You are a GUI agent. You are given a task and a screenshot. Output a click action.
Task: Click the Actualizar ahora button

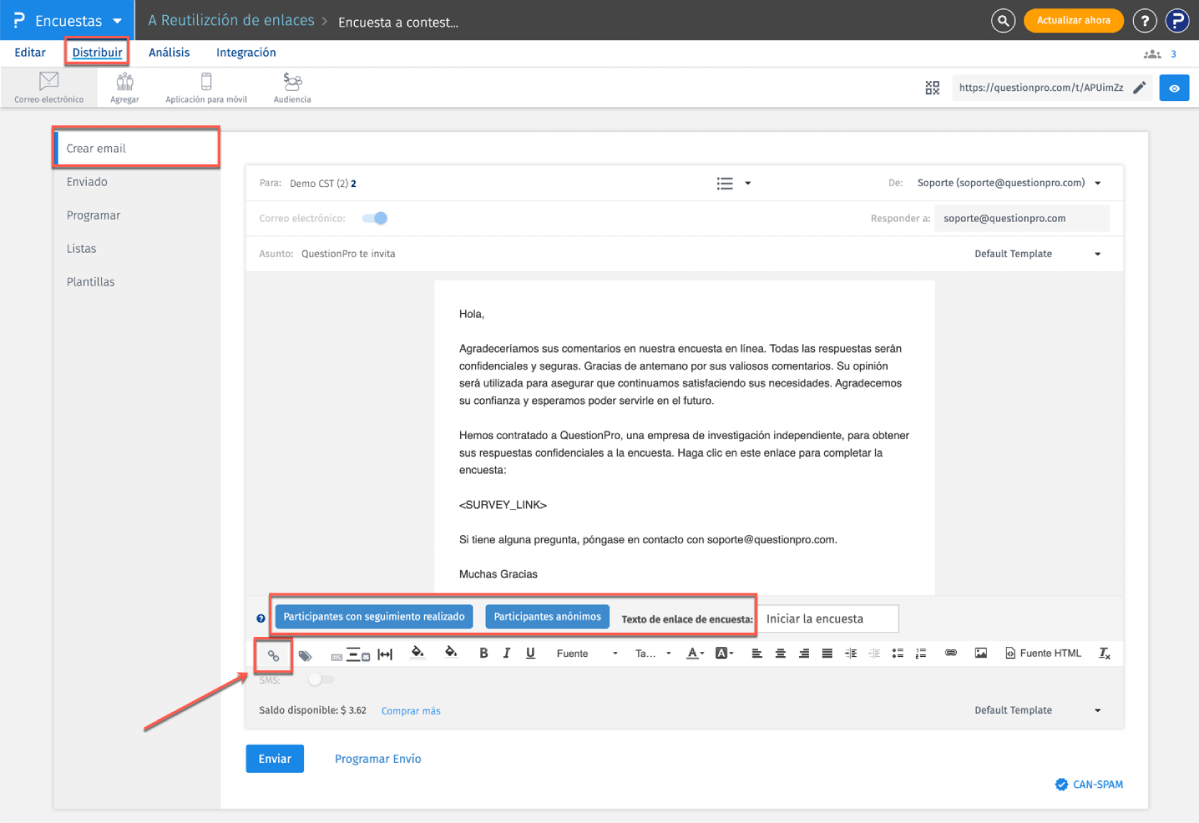click(1074, 21)
